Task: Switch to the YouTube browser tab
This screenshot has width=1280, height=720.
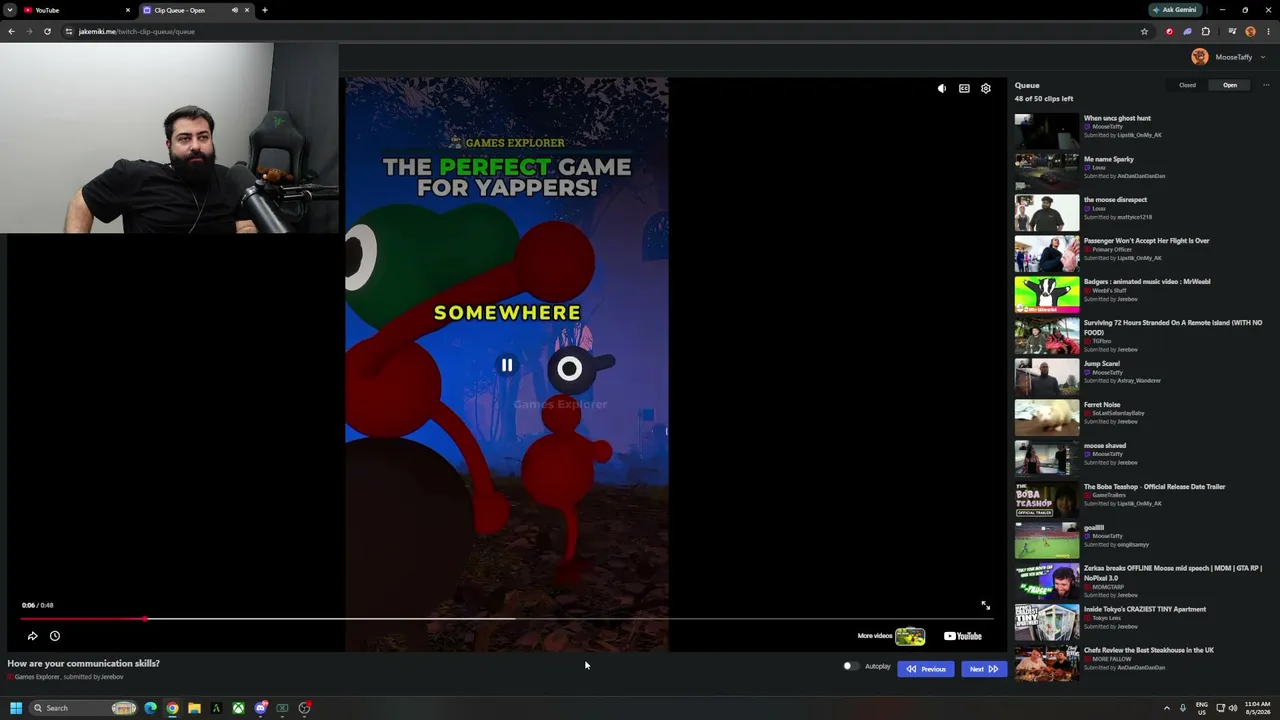Action: tap(77, 10)
